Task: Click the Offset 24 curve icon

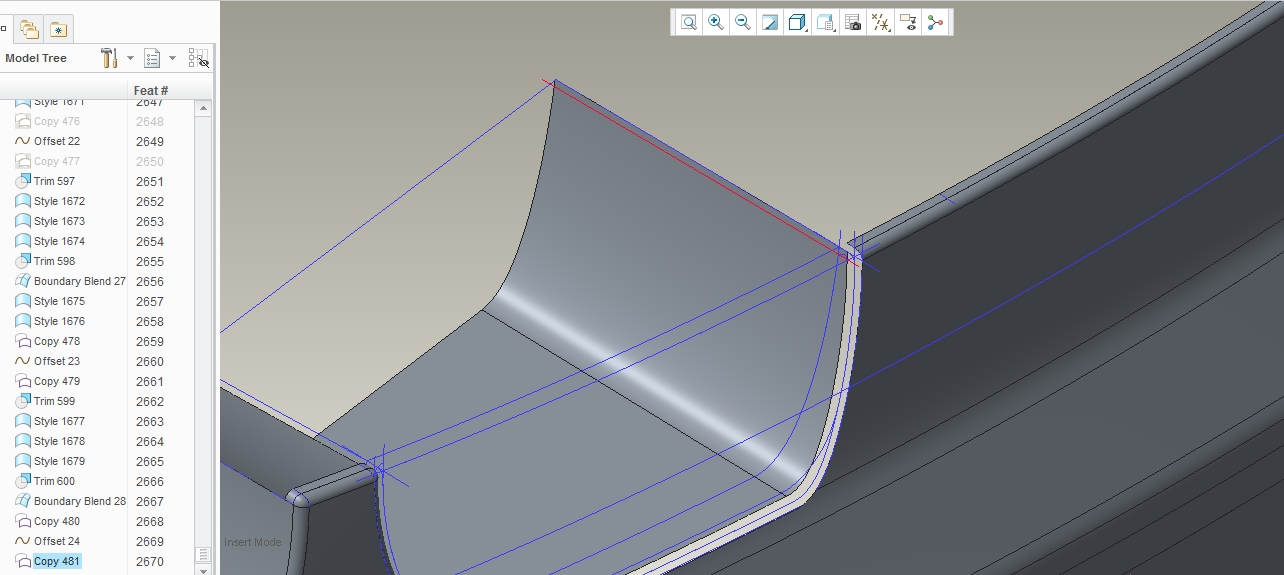Action: pyautogui.click(x=23, y=541)
